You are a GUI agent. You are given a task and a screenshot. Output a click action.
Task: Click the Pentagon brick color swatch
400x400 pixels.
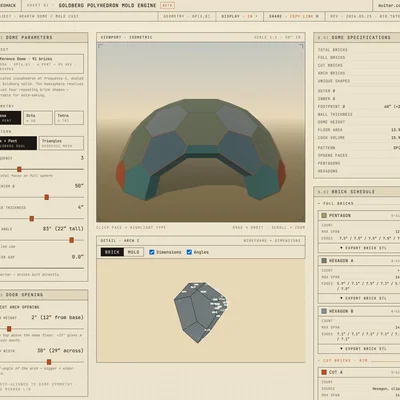point(324,216)
